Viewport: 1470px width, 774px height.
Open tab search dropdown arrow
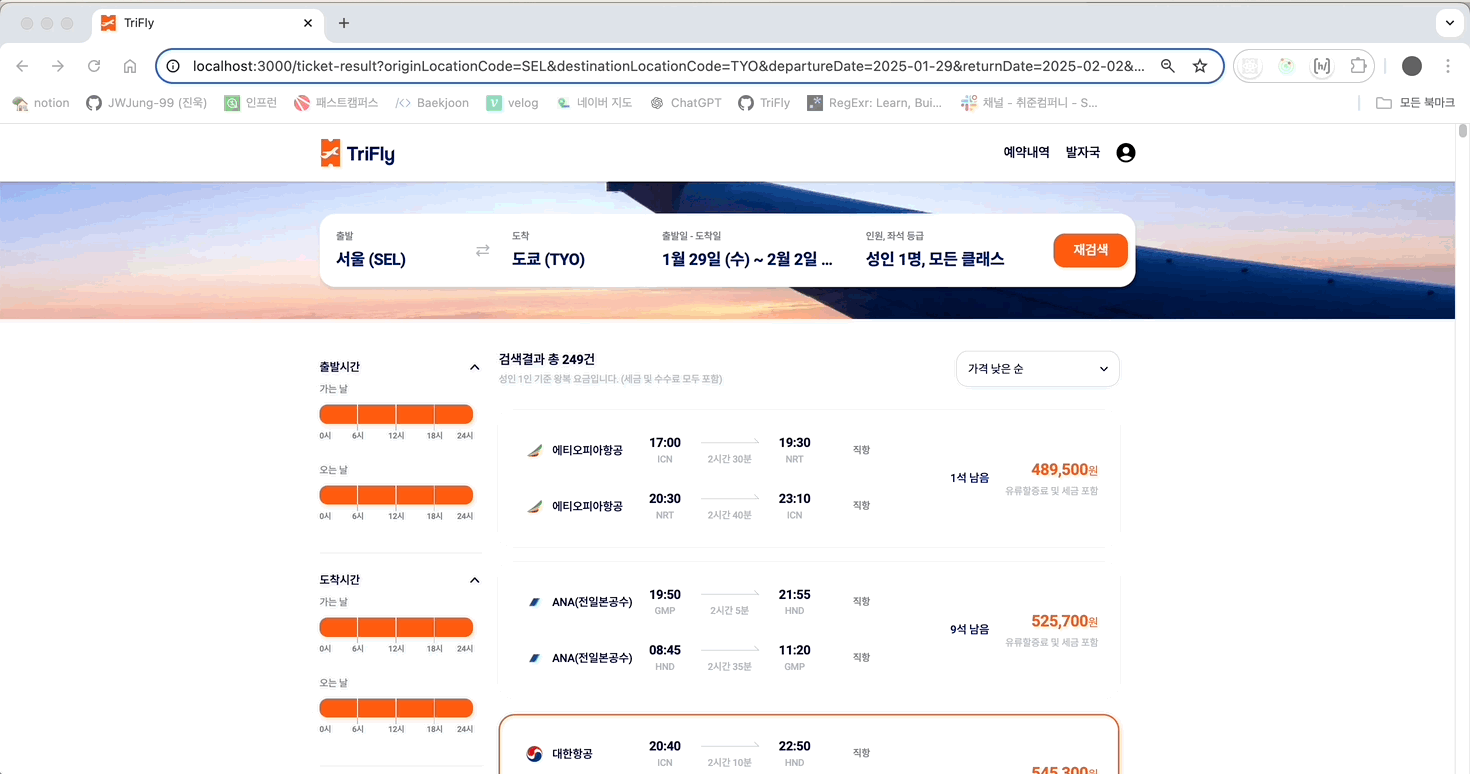point(1449,22)
